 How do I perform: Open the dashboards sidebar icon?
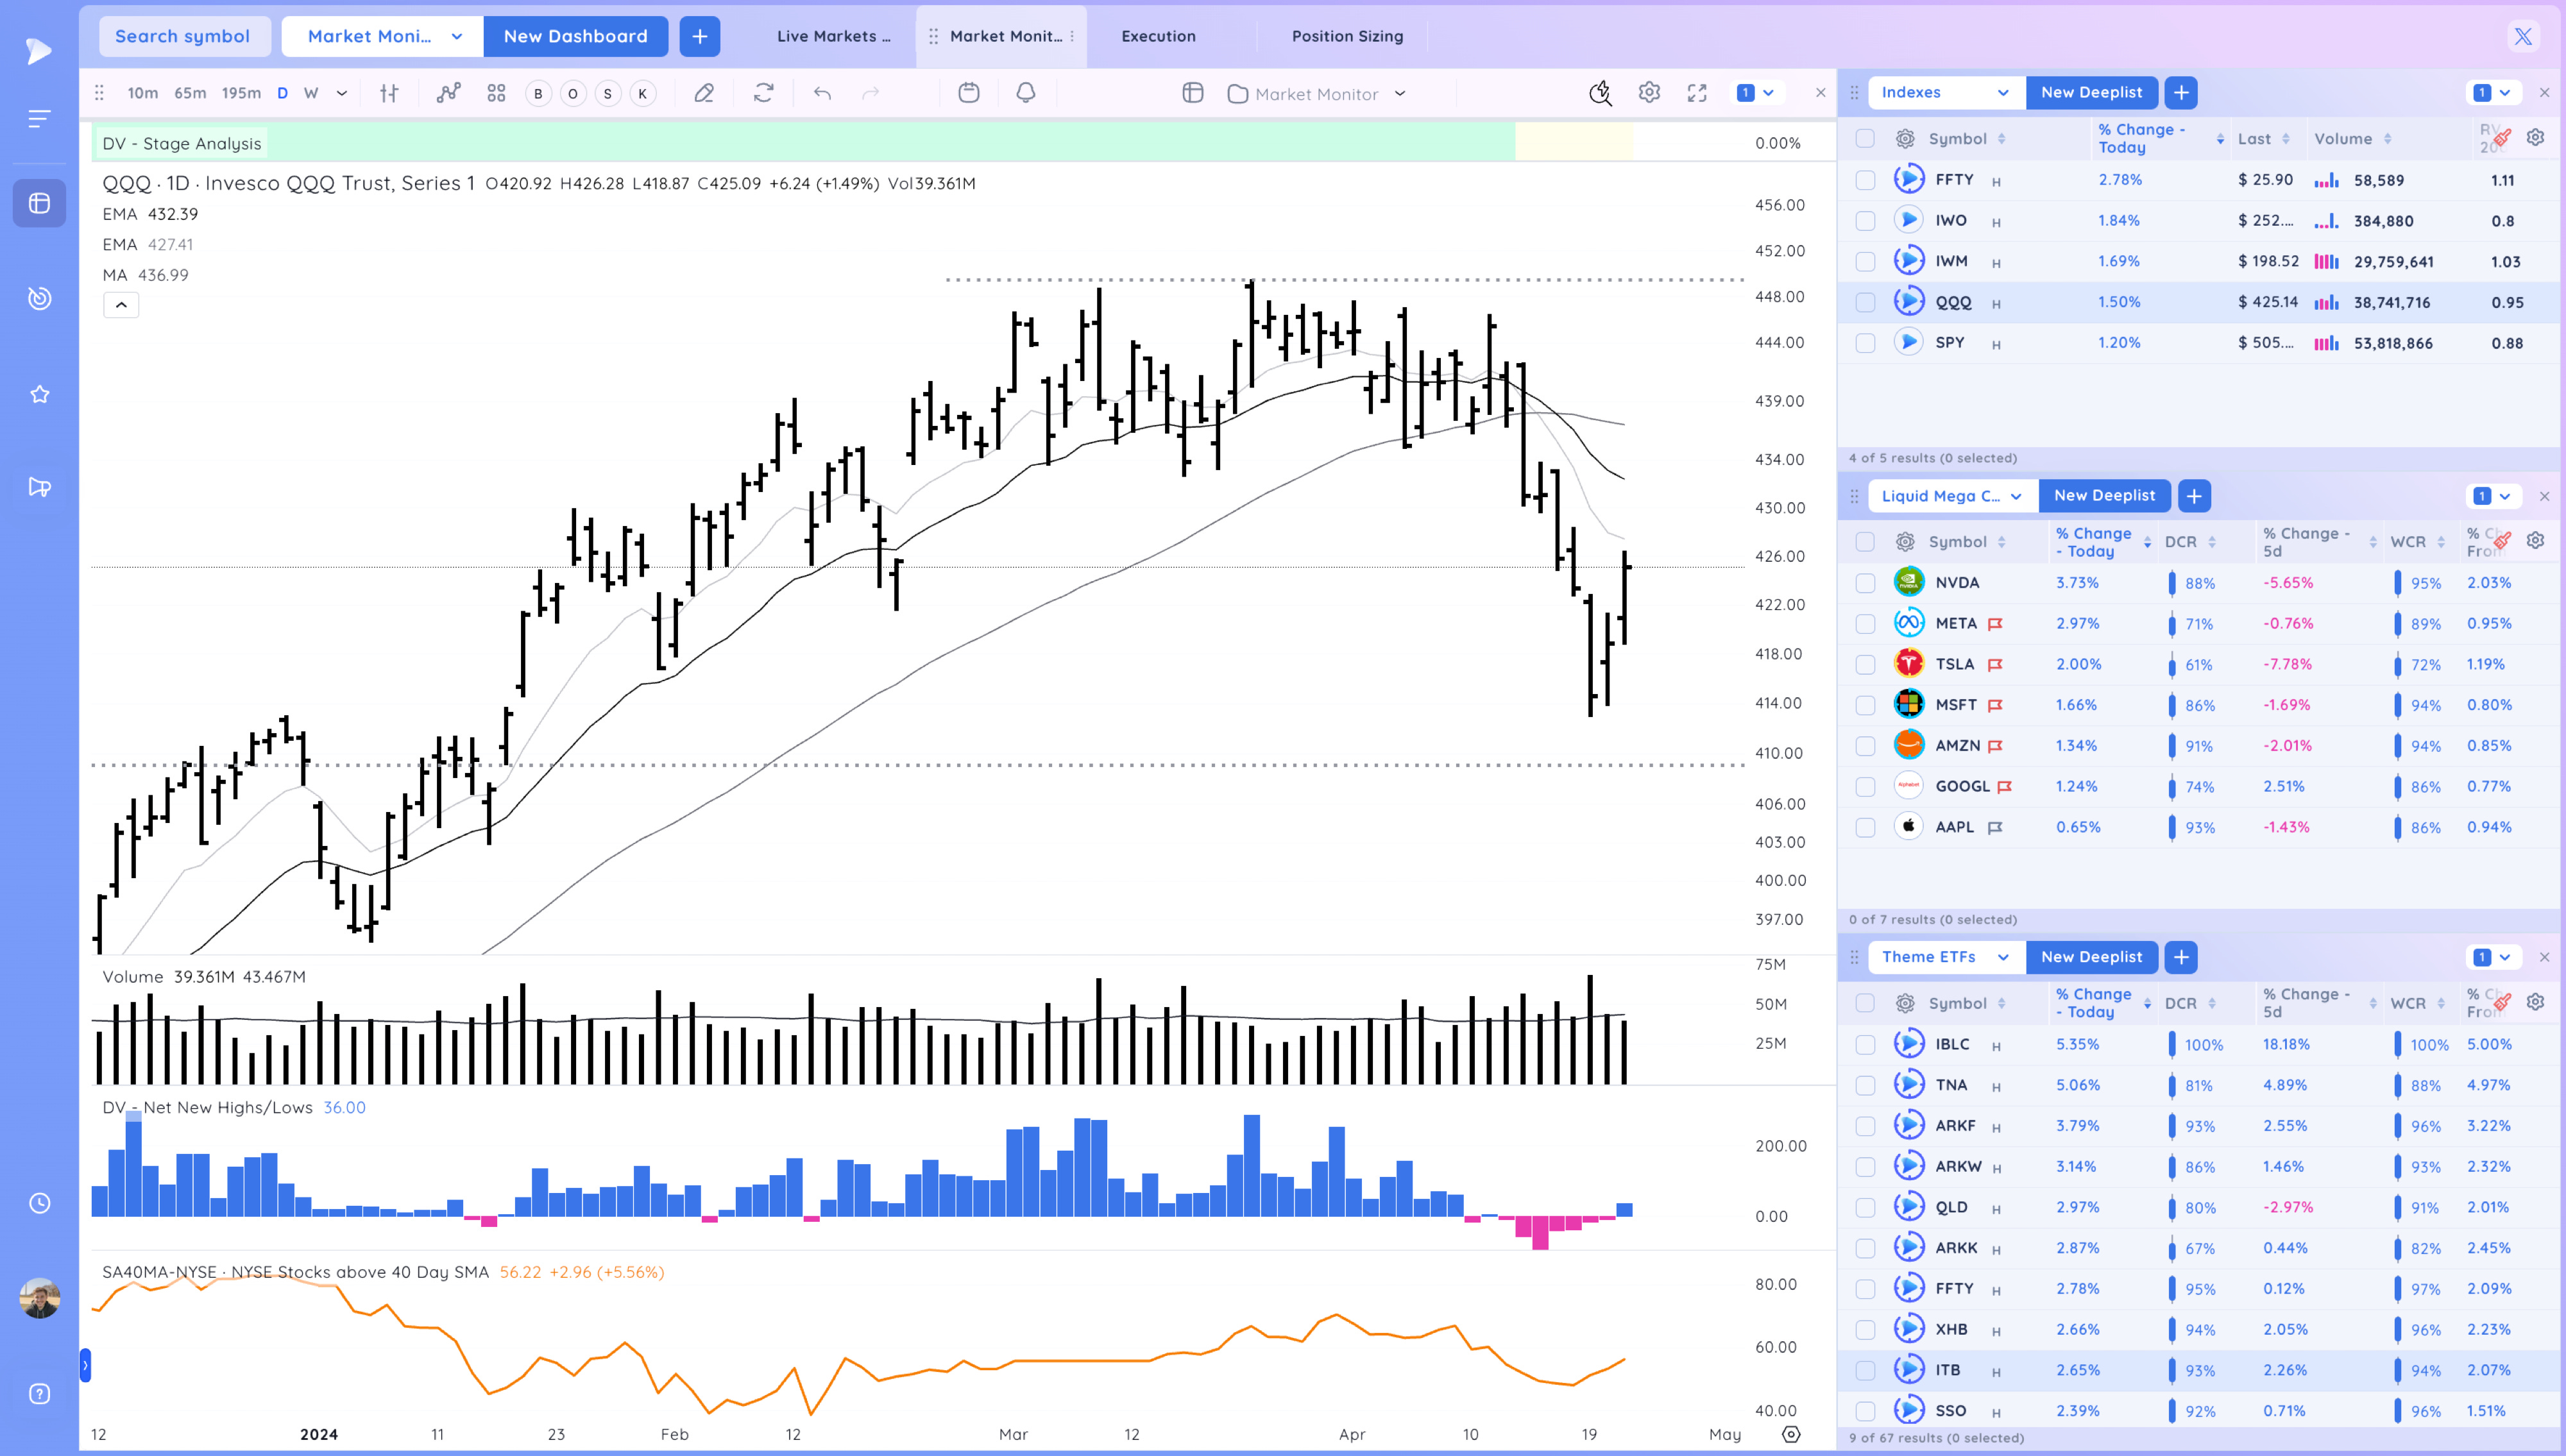pyautogui.click(x=39, y=203)
